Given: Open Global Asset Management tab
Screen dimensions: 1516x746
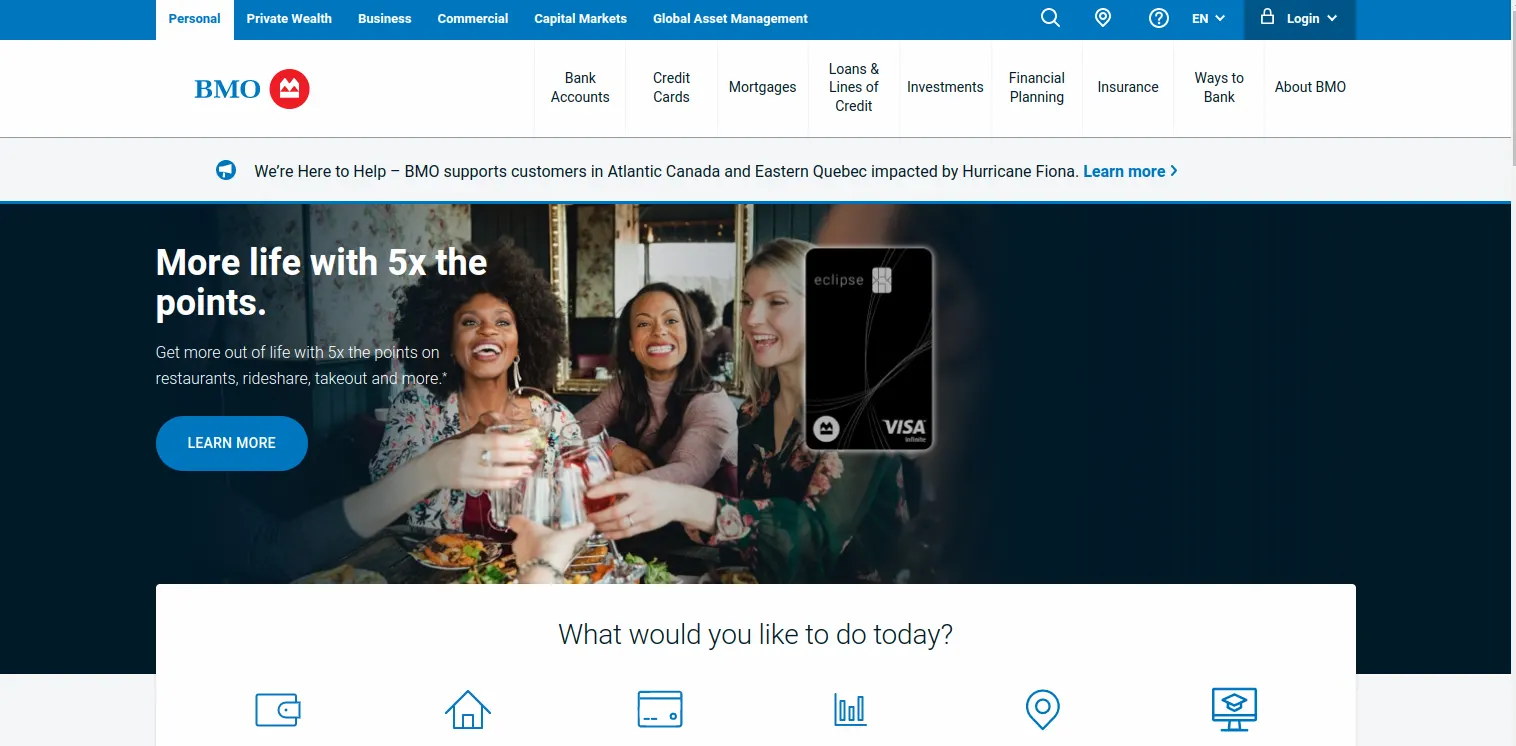Looking at the screenshot, I should pos(731,19).
